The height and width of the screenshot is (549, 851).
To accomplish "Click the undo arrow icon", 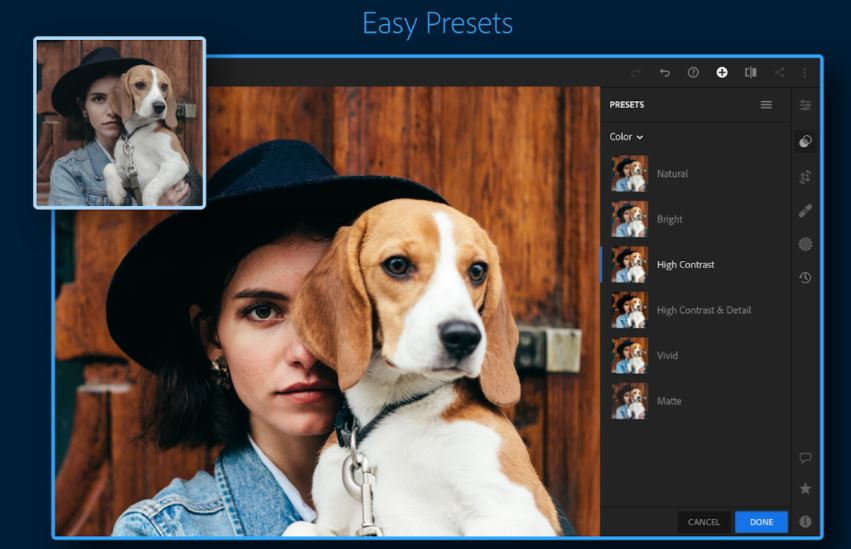I will tap(664, 73).
